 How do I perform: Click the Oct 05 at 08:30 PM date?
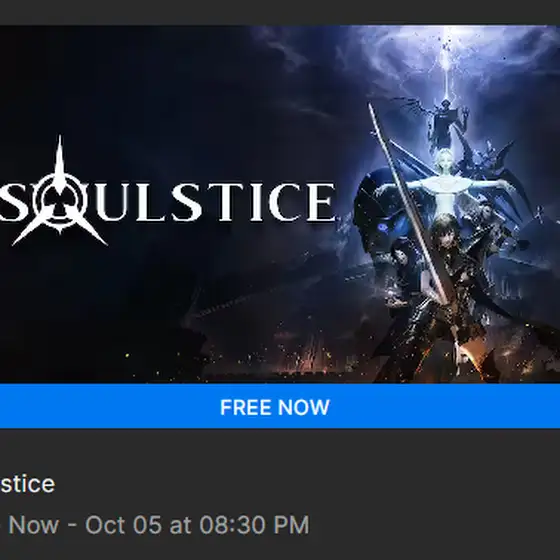point(197,525)
